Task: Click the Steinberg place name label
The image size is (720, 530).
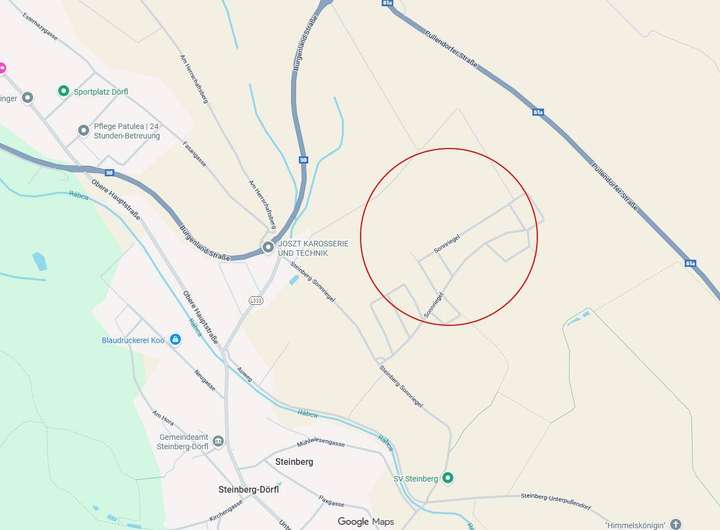Action: pyautogui.click(x=294, y=462)
